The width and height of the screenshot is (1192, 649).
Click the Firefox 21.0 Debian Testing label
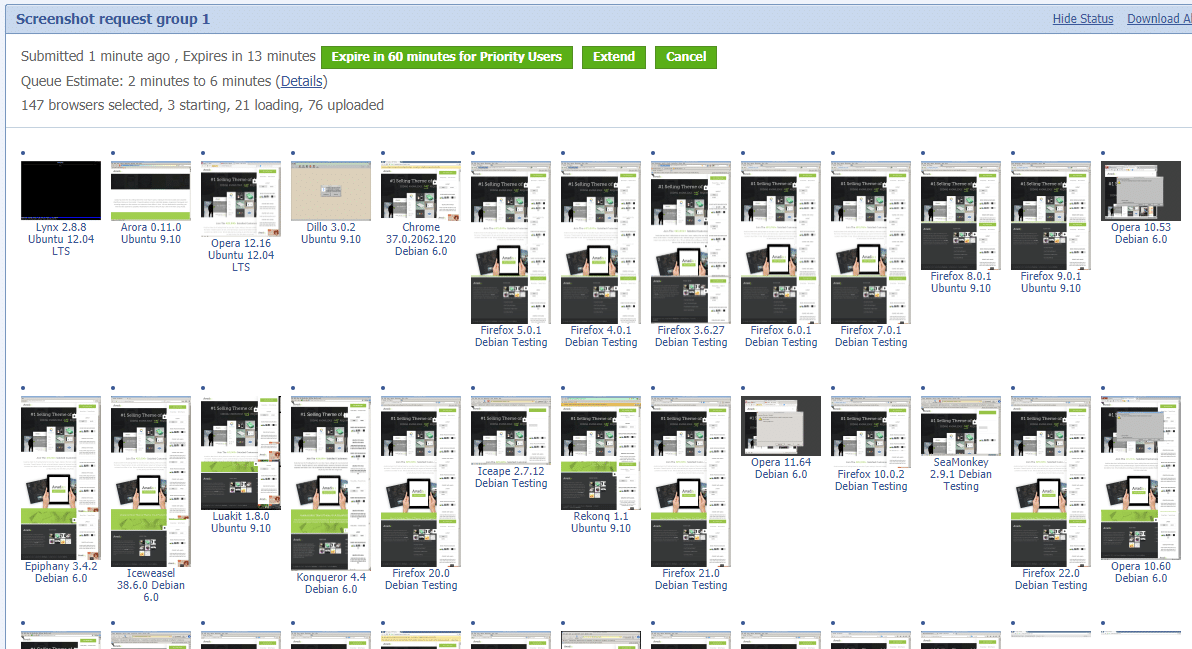click(x=691, y=579)
